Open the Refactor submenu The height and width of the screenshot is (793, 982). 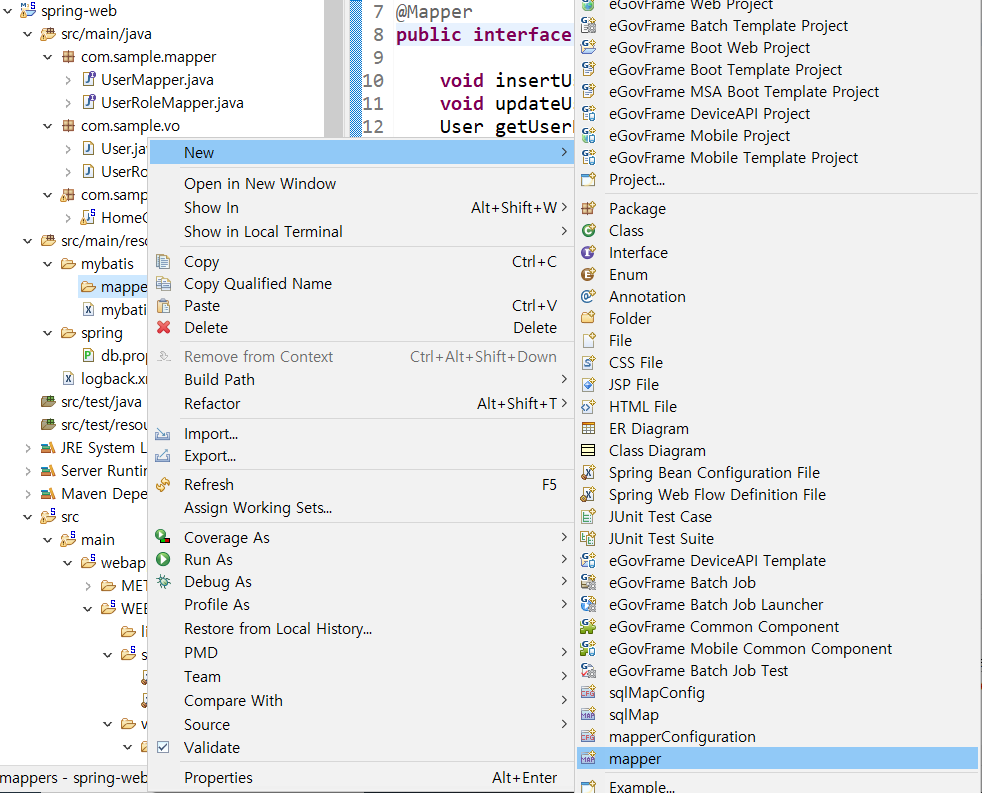(362, 403)
